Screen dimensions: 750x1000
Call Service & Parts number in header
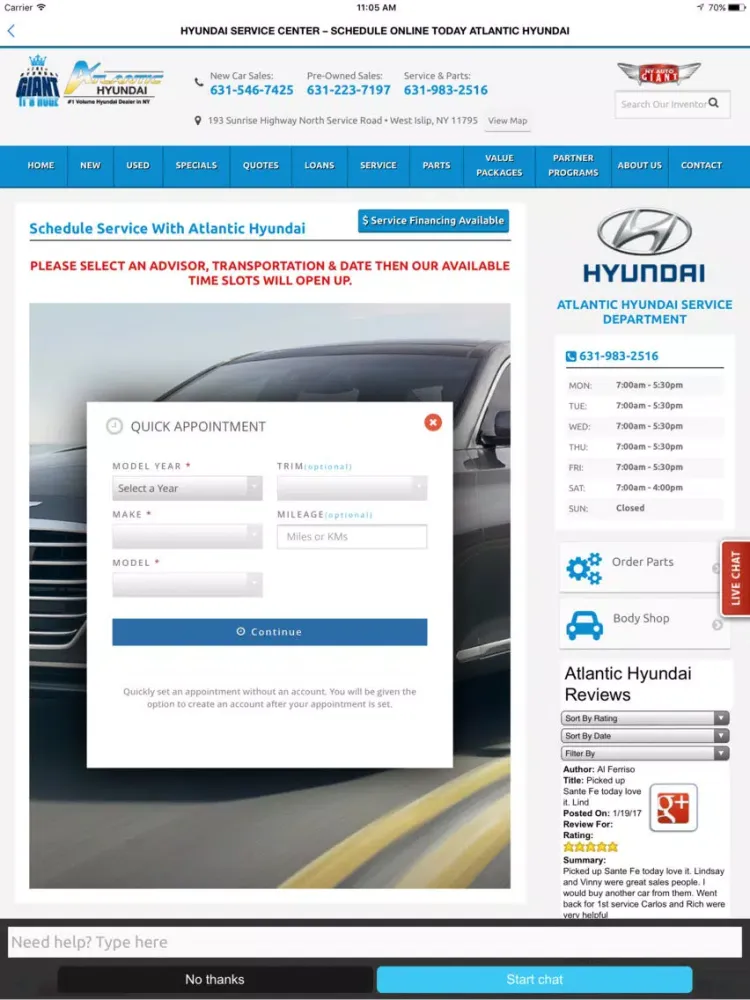[446, 90]
